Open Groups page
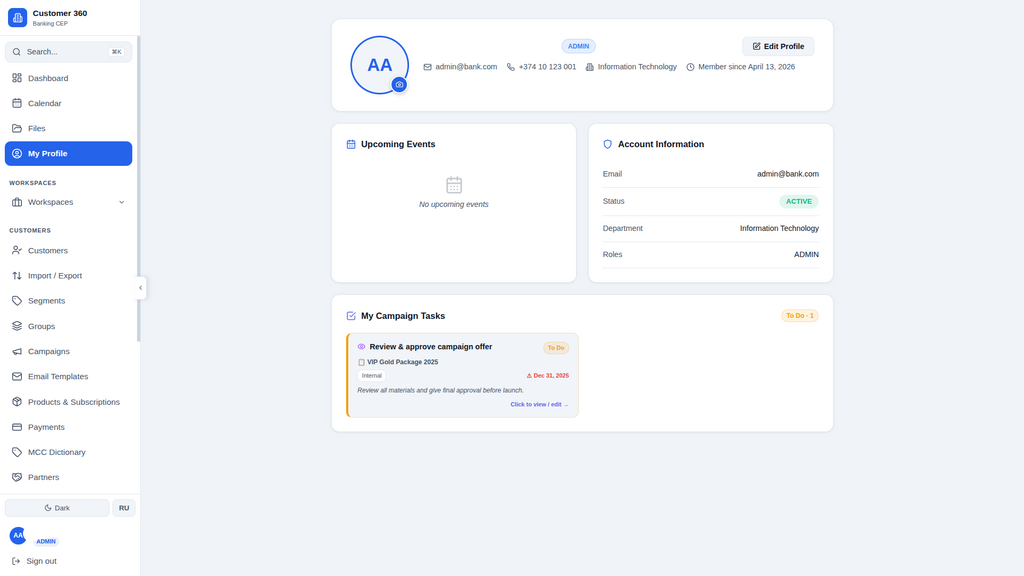1024x576 pixels. (x=69, y=326)
